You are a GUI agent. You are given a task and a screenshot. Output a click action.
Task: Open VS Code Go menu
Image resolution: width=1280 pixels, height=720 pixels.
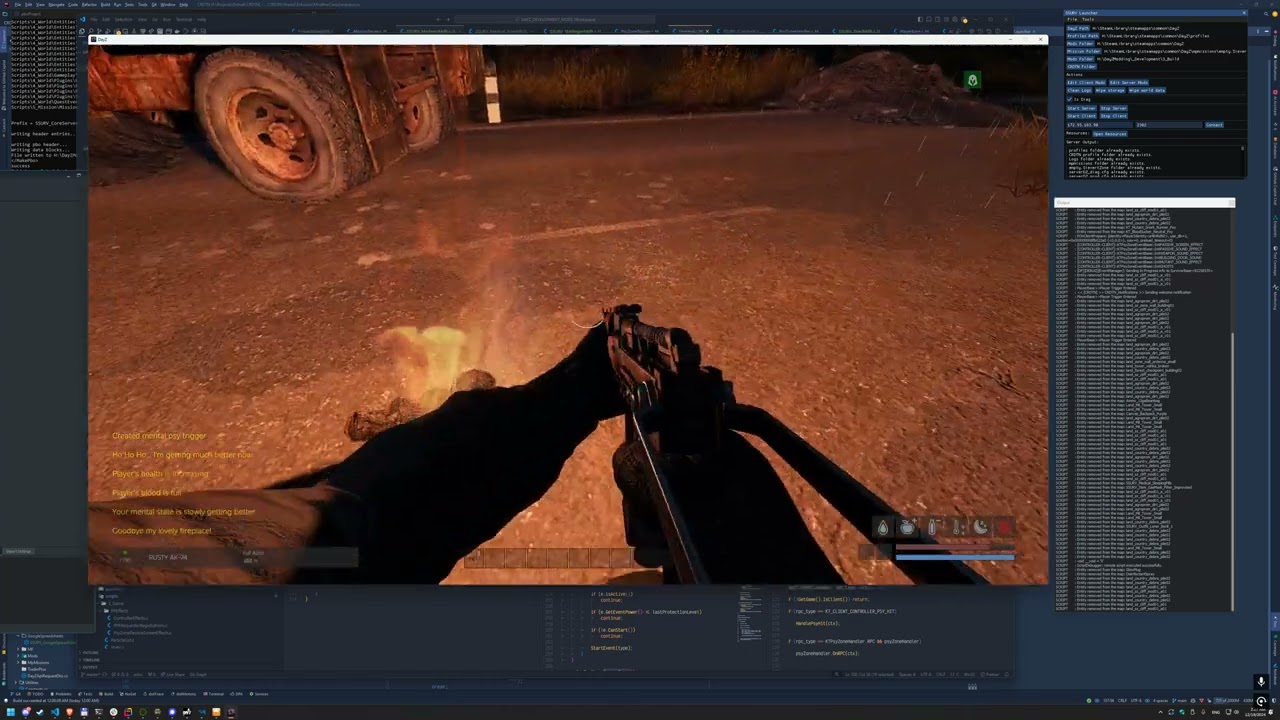[155, 19]
